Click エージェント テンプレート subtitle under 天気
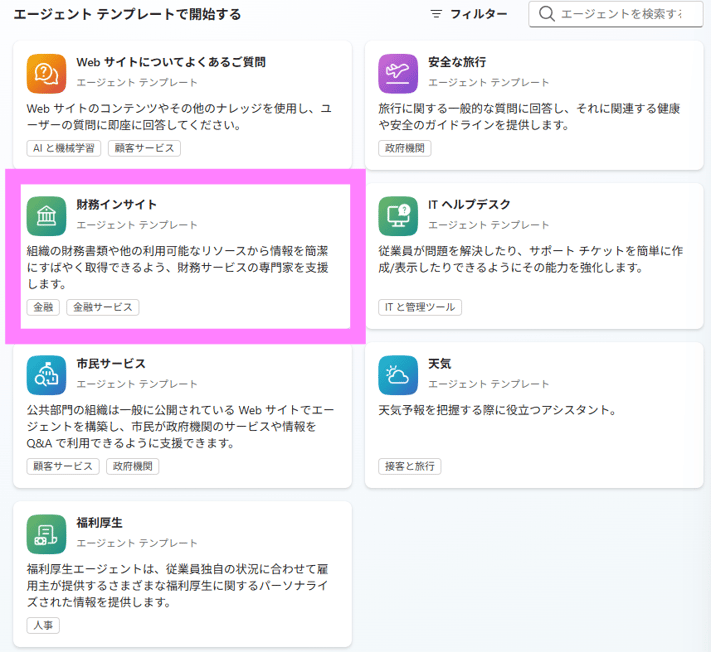The height and width of the screenshot is (652, 711). click(488, 384)
